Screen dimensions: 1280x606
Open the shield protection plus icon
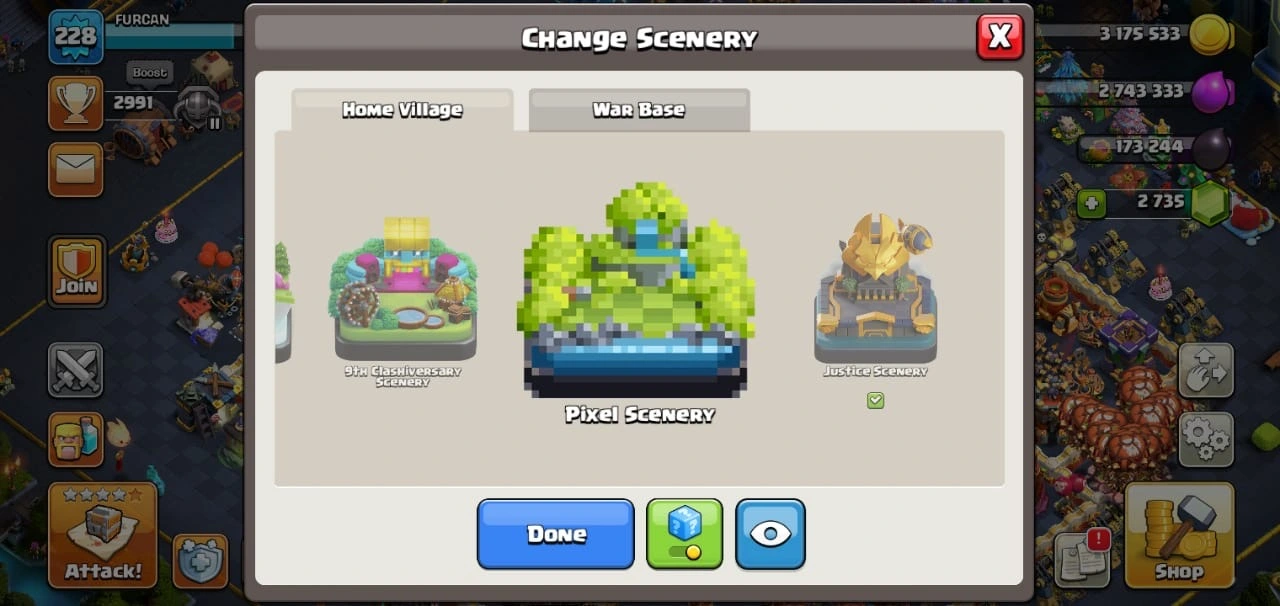201,560
